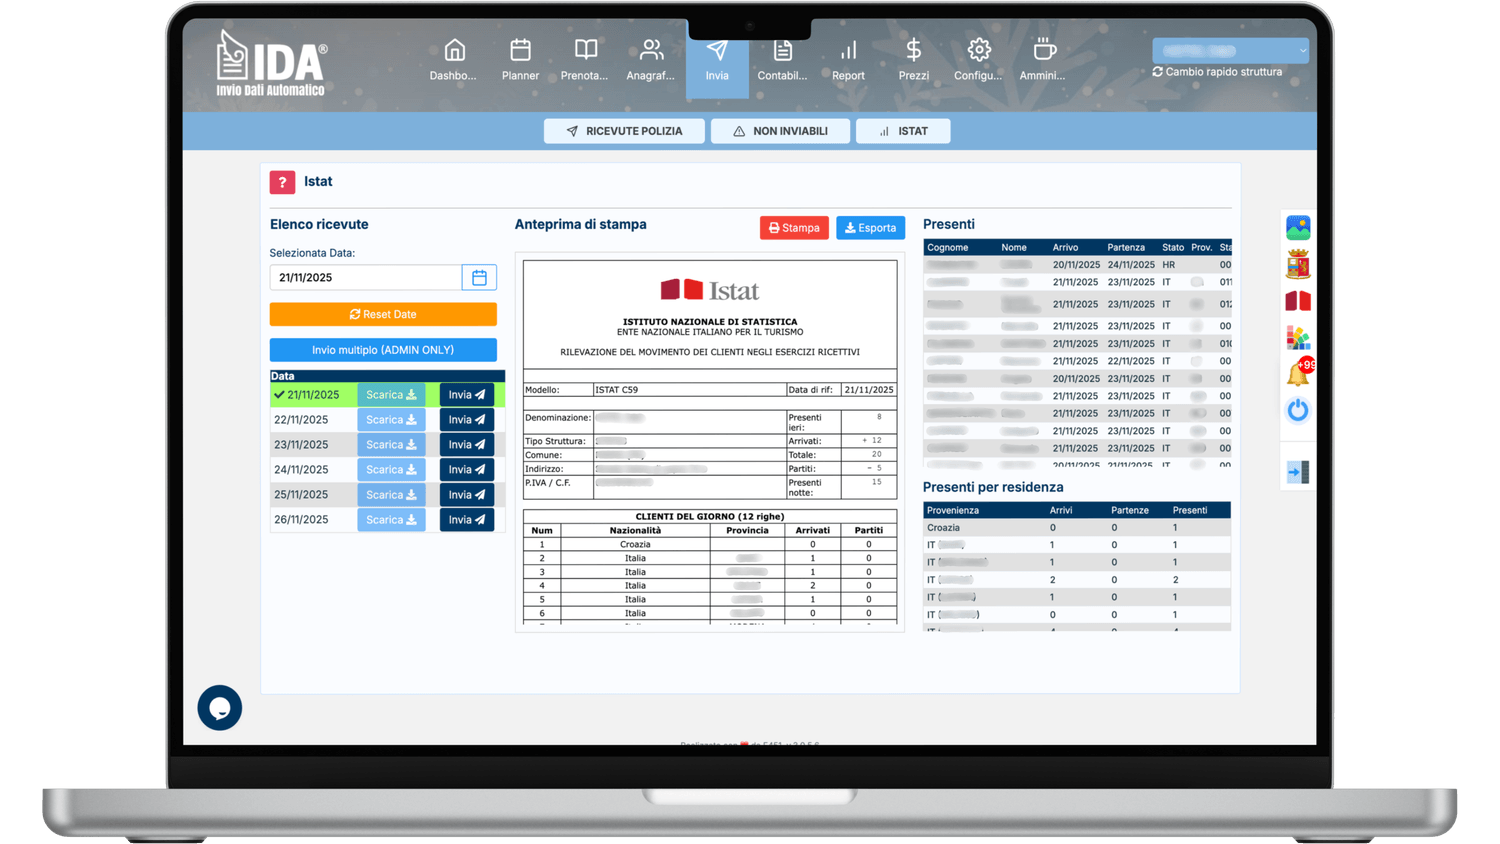Click the Arrivo column header in Presenti

pyautogui.click(x=1065, y=248)
